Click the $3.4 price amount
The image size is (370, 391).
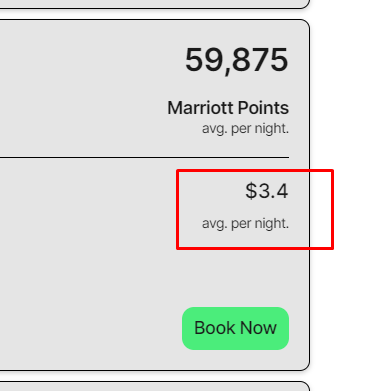[x=267, y=191]
